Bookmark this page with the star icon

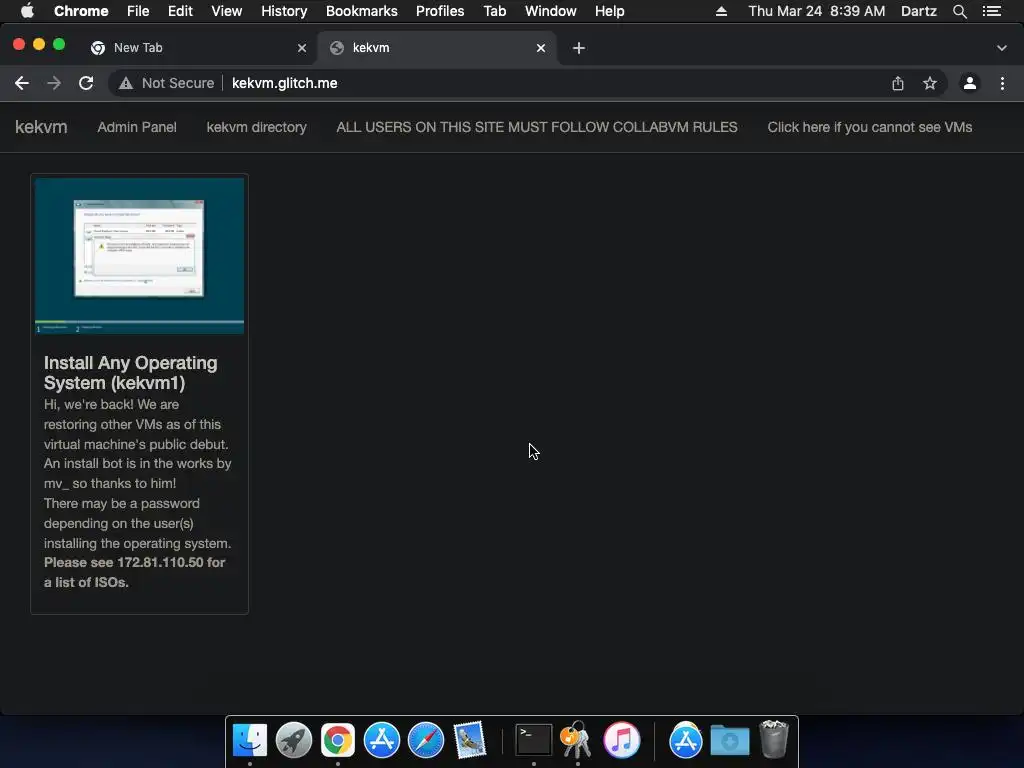[930, 83]
